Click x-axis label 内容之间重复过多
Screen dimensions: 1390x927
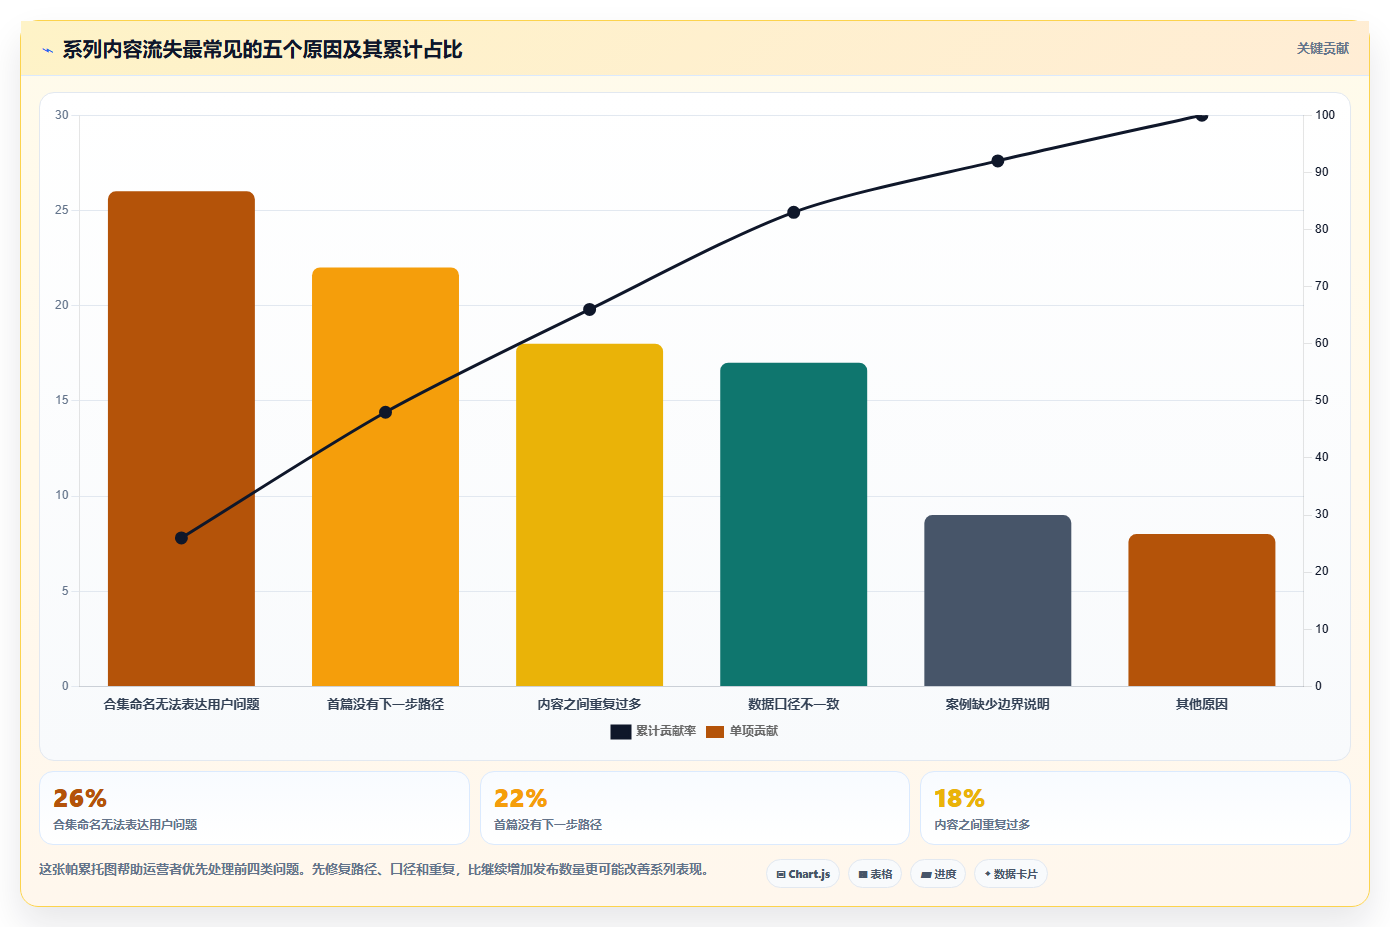(589, 704)
